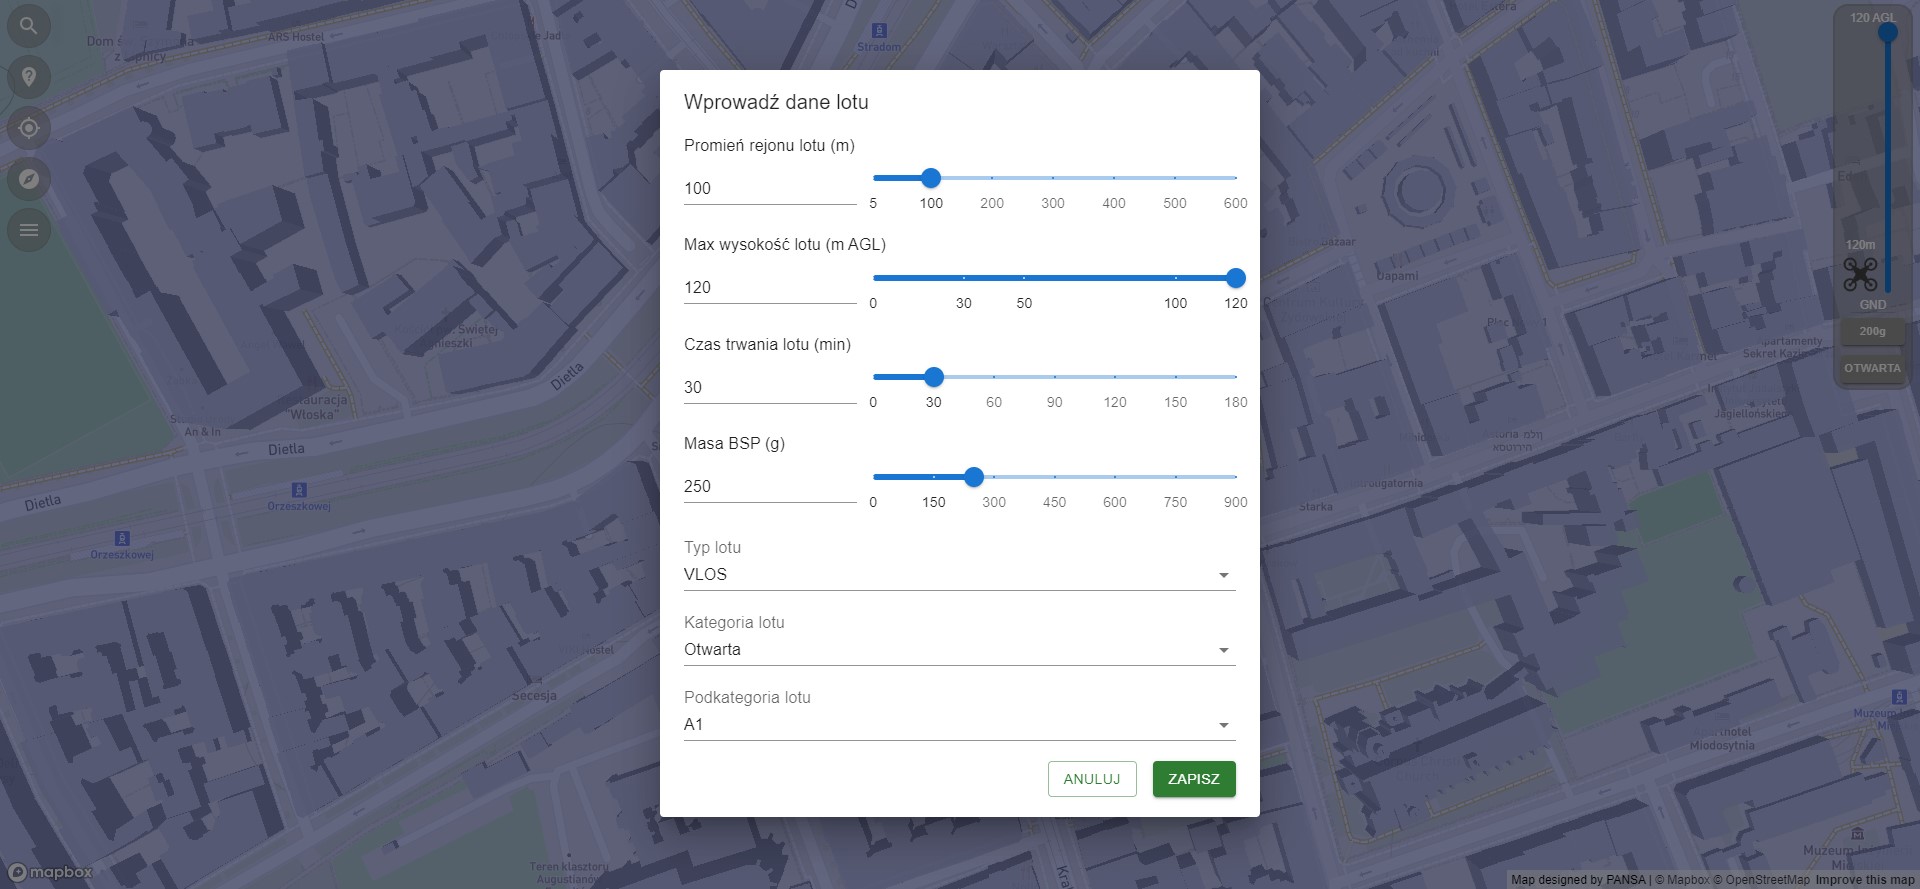Open the hamburger menu icon
The height and width of the screenshot is (889, 1920).
[x=29, y=230]
